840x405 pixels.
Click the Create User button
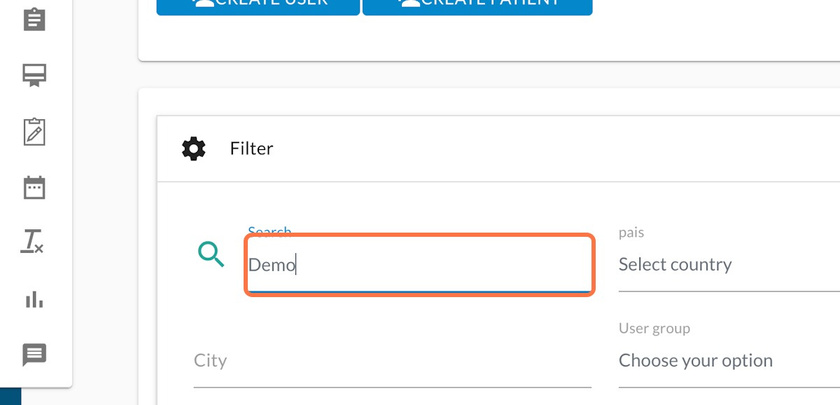258,5
